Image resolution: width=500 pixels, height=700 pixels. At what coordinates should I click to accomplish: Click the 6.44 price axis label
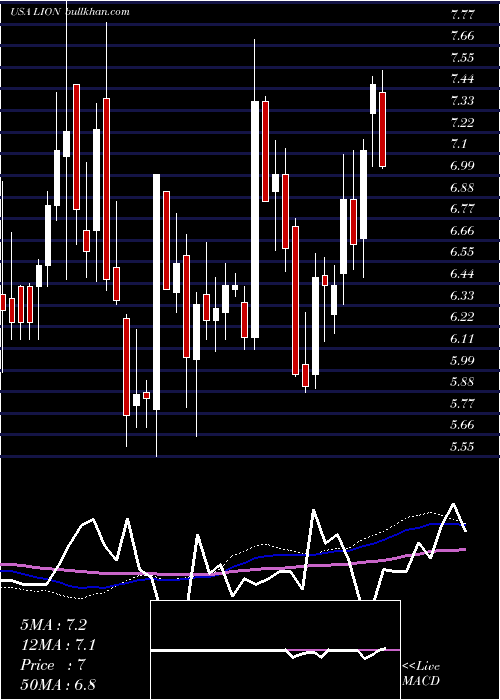pos(462,274)
